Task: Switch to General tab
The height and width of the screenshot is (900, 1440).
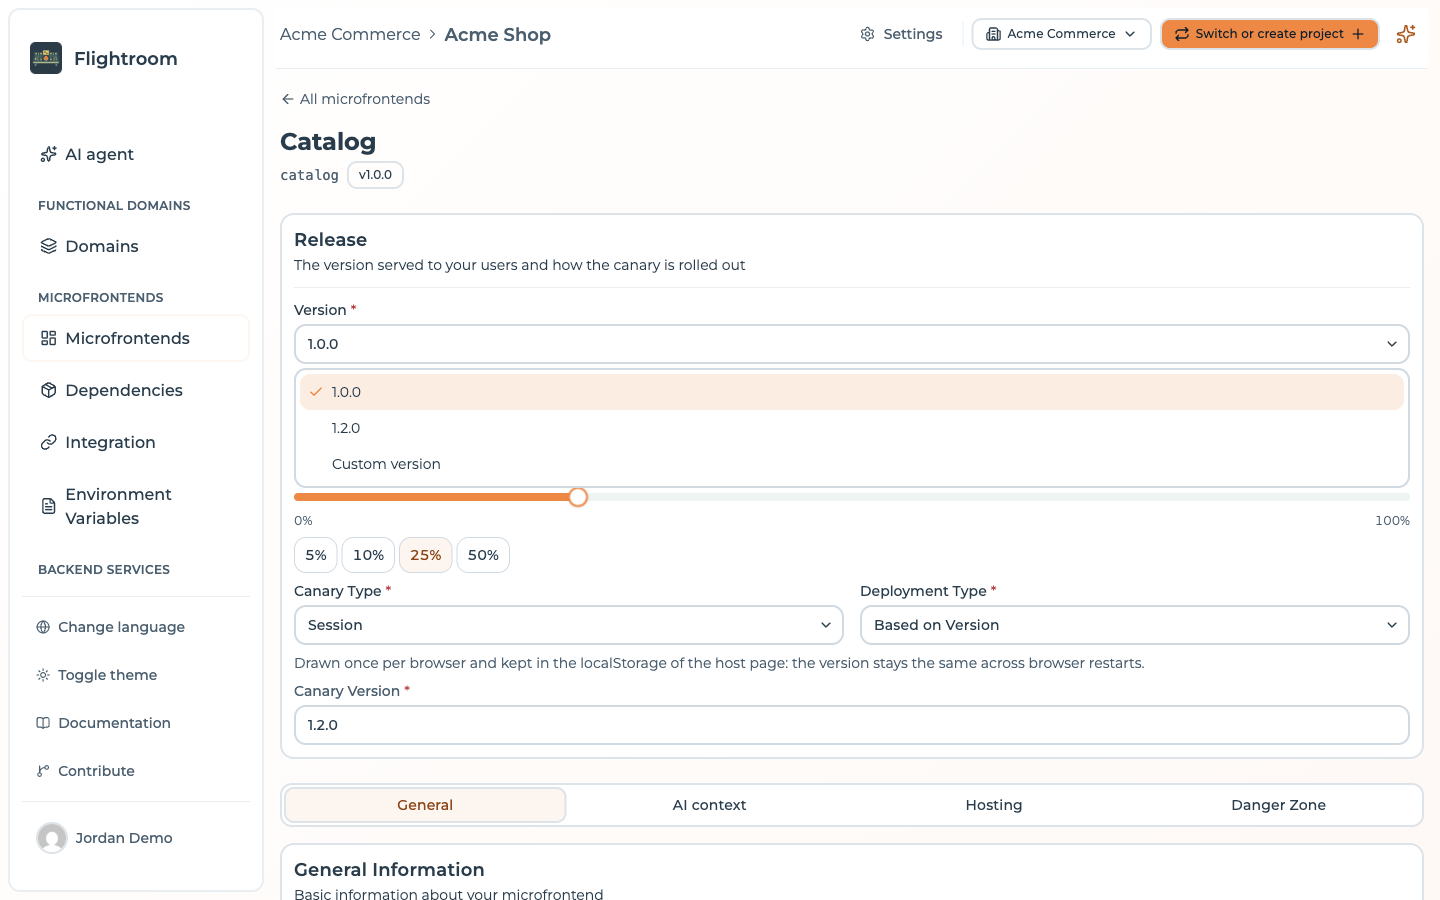Action: pos(425,805)
